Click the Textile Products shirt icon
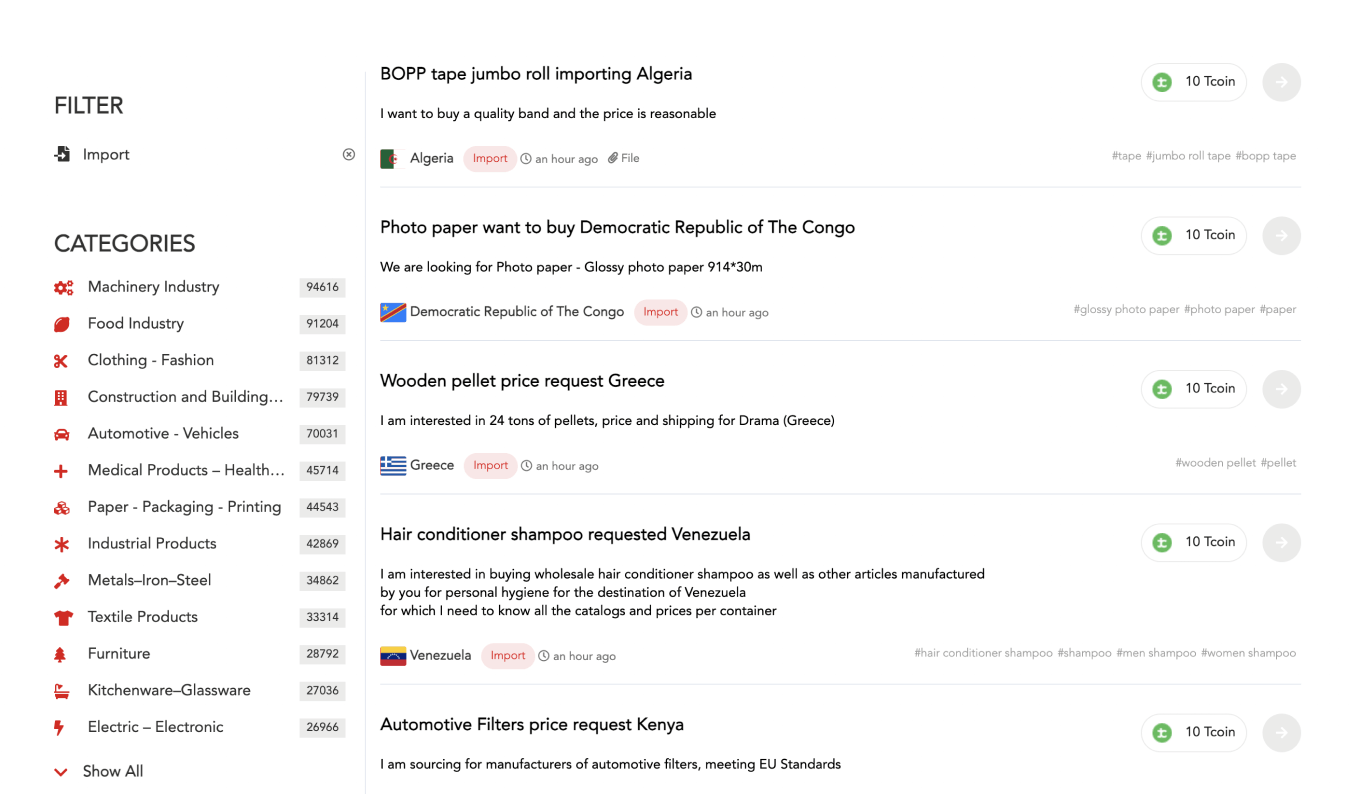1360x794 pixels. pos(63,618)
